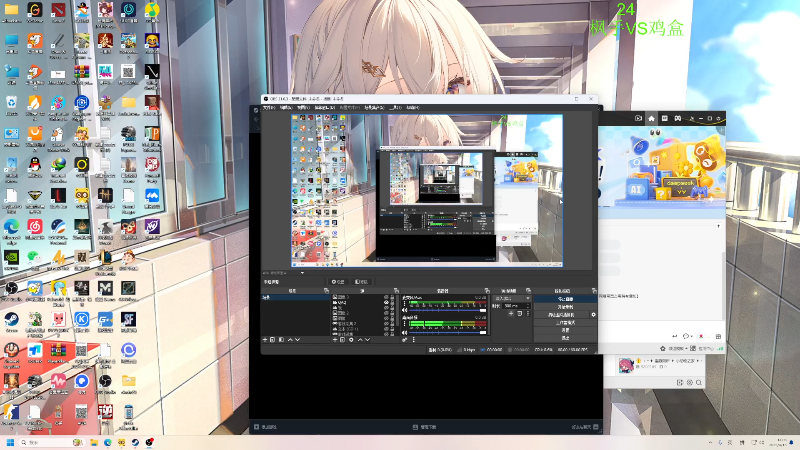Pop out the Audio Mixer dock icon
This screenshot has width=800, height=450.
pos(487,291)
